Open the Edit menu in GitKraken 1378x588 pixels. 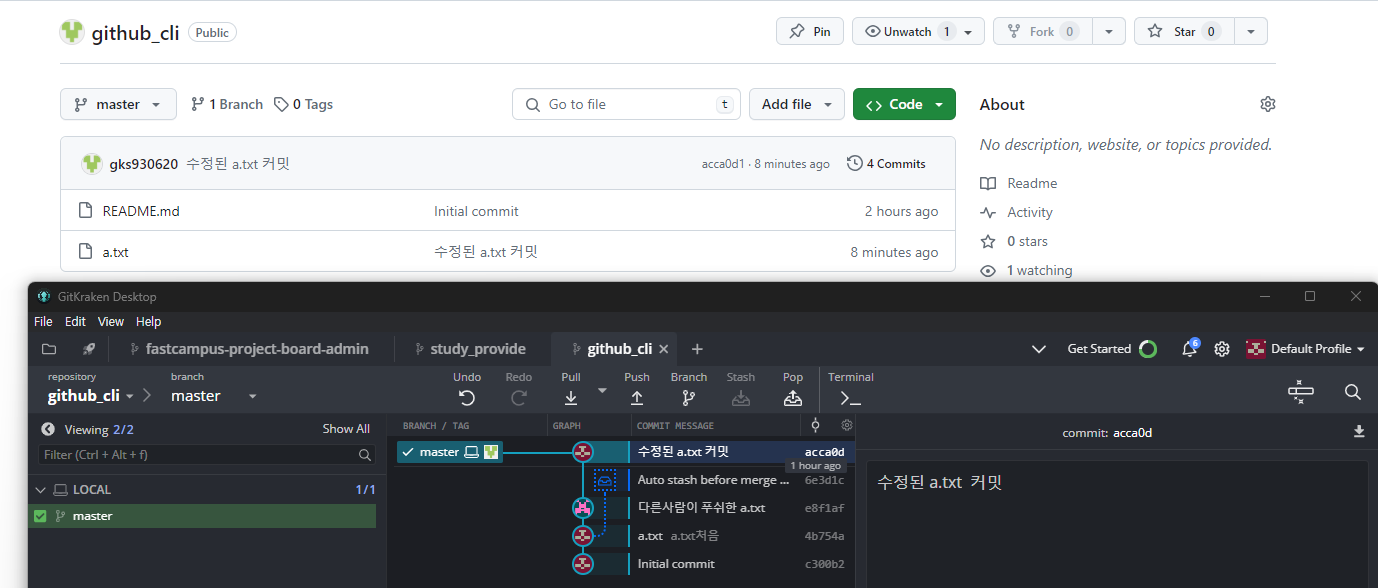click(75, 322)
